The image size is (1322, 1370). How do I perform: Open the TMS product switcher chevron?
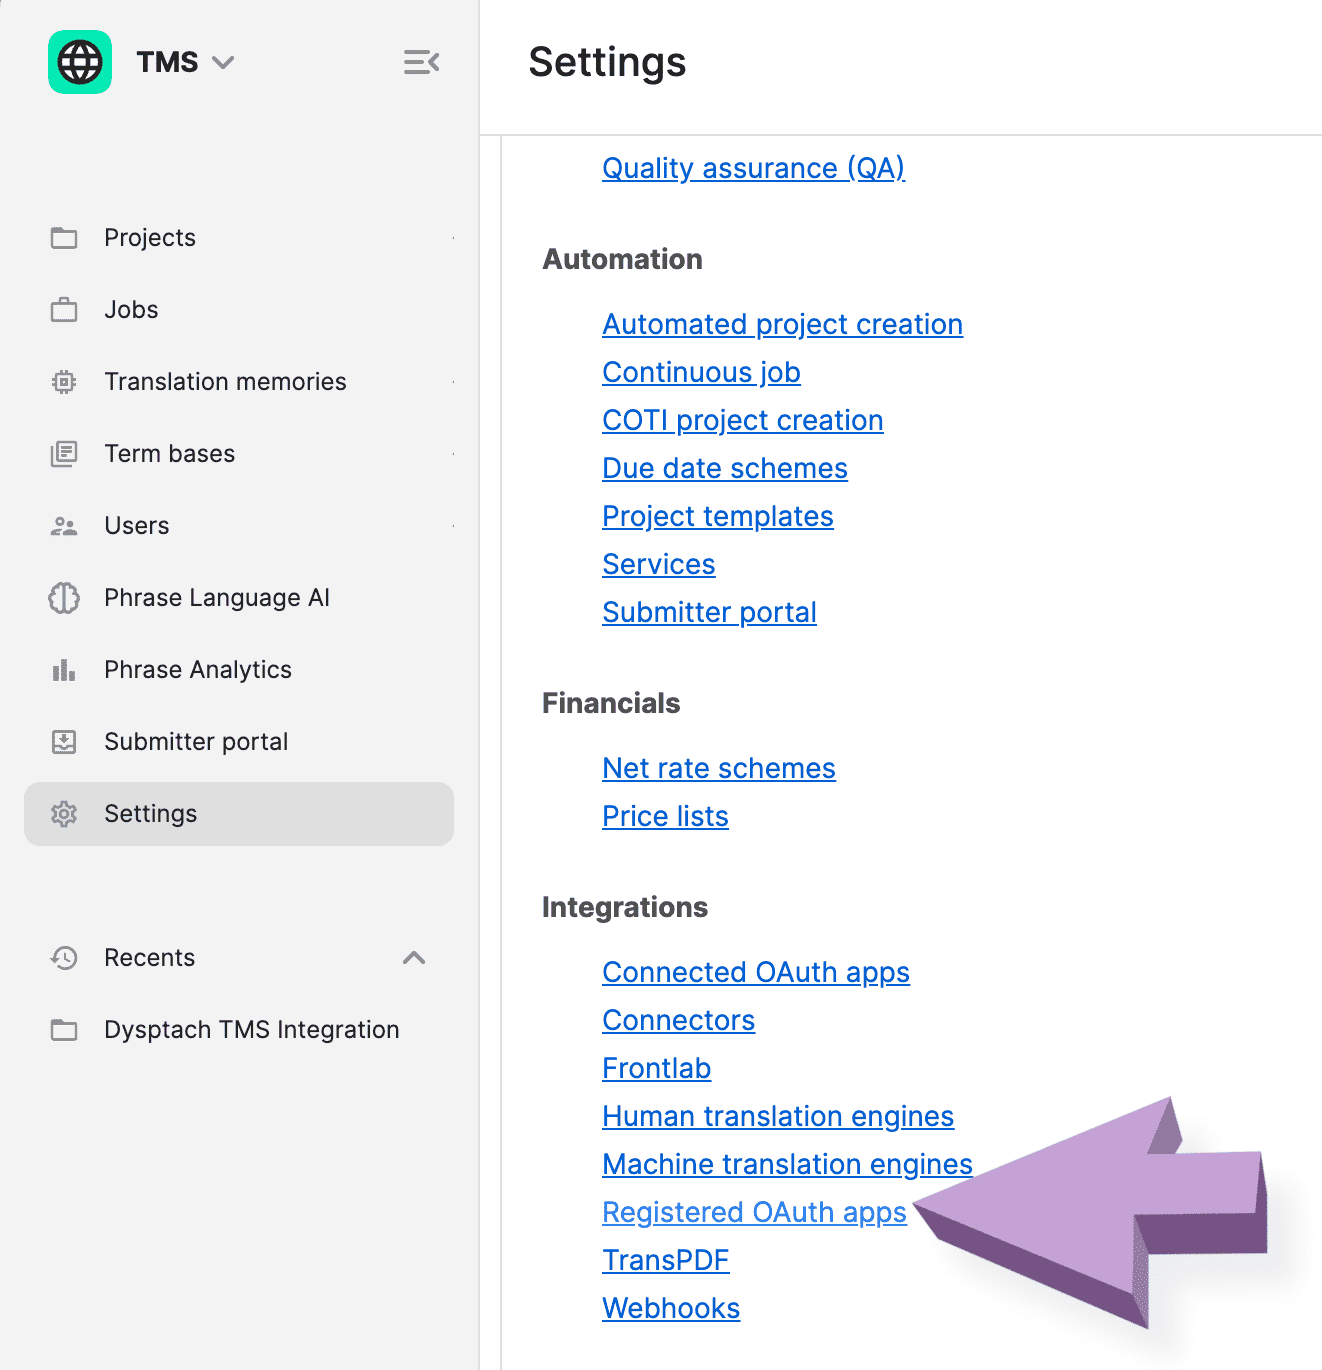[x=223, y=62]
